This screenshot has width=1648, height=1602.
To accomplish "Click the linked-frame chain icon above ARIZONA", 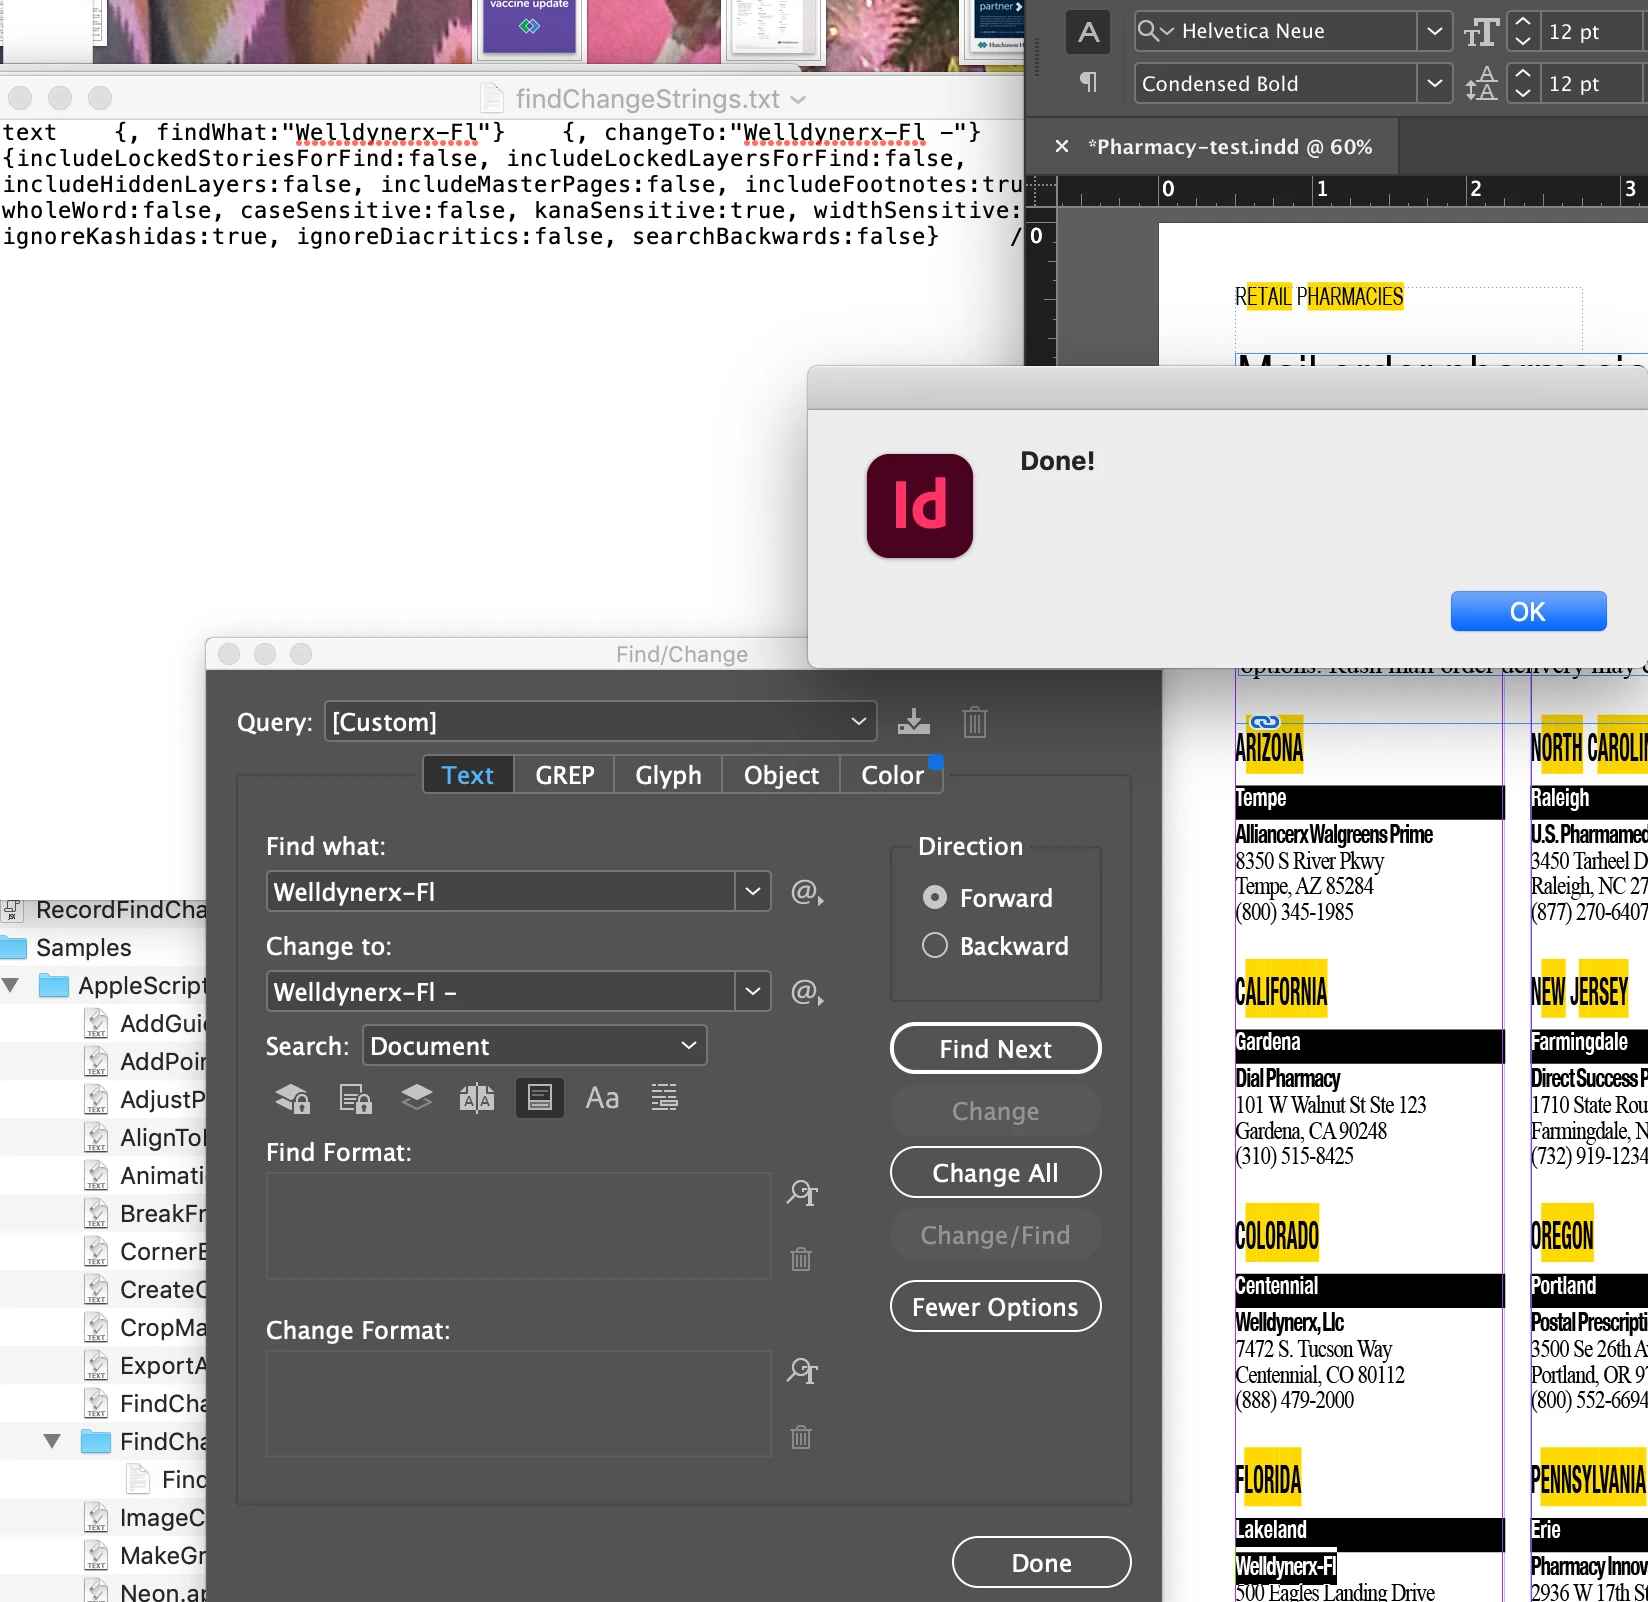I will tap(1265, 722).
